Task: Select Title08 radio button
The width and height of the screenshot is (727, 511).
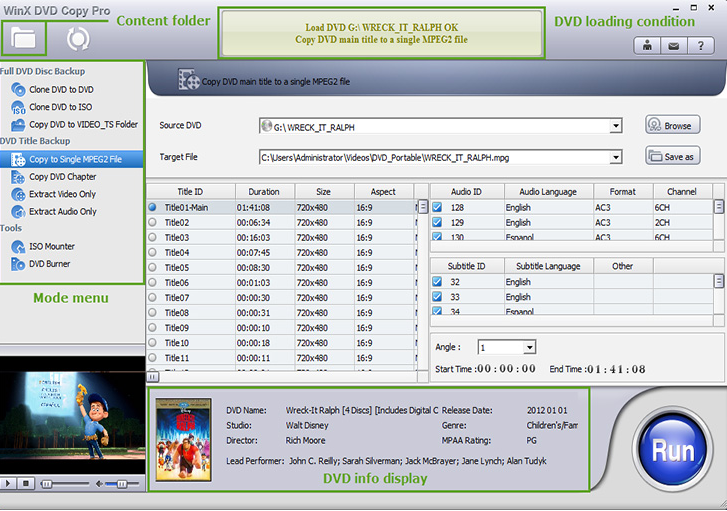Action: pos(152,313)
